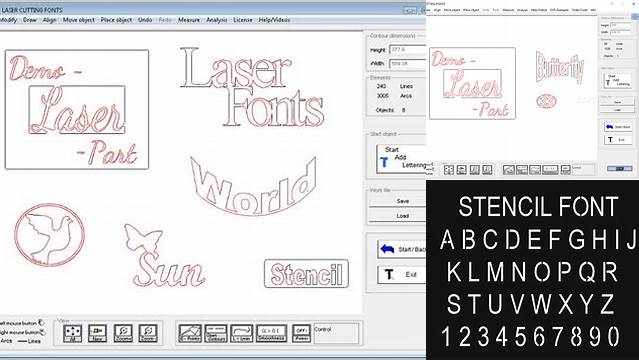This screenshot has height=360, width=639.
Task: Click the first Zoom magnifier icon
Action: coord(123,333)
